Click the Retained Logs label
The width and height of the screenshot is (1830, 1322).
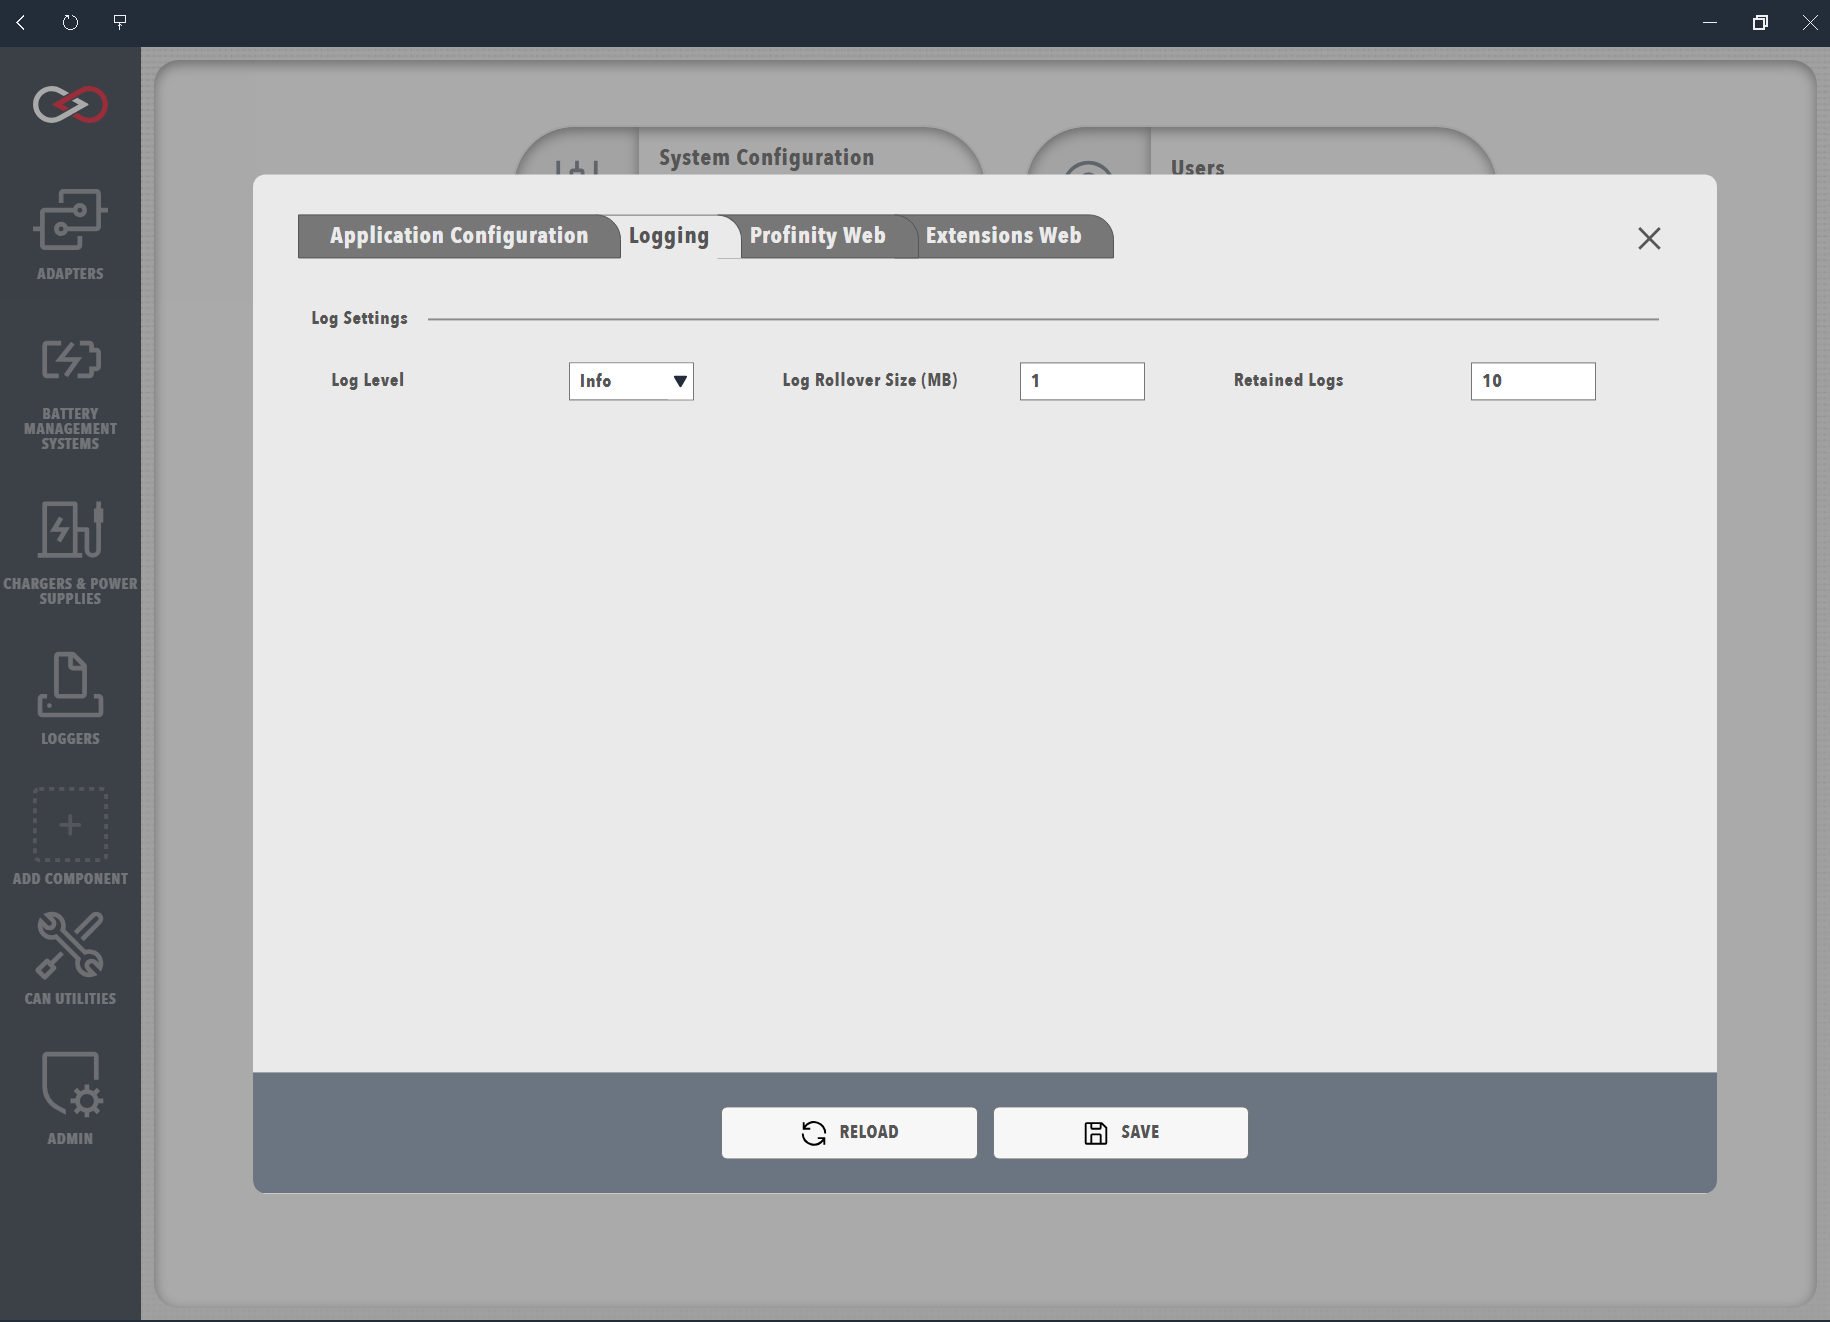(1288, 380)
